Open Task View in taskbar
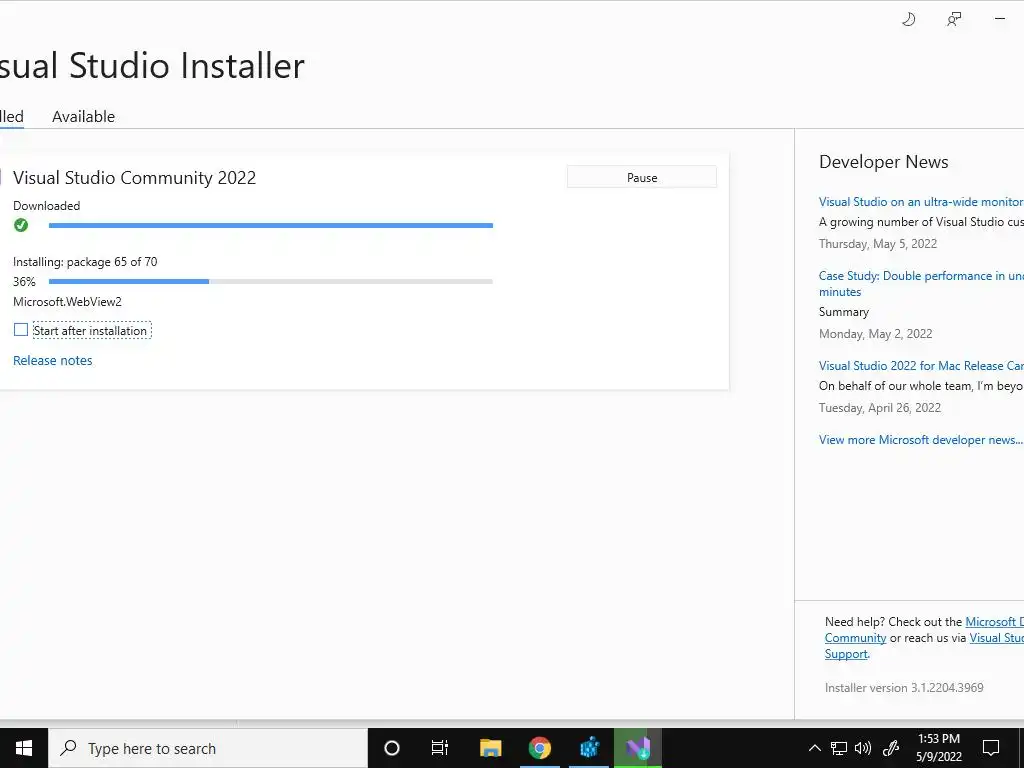1024x768 pixels. (x=440, y=748)
